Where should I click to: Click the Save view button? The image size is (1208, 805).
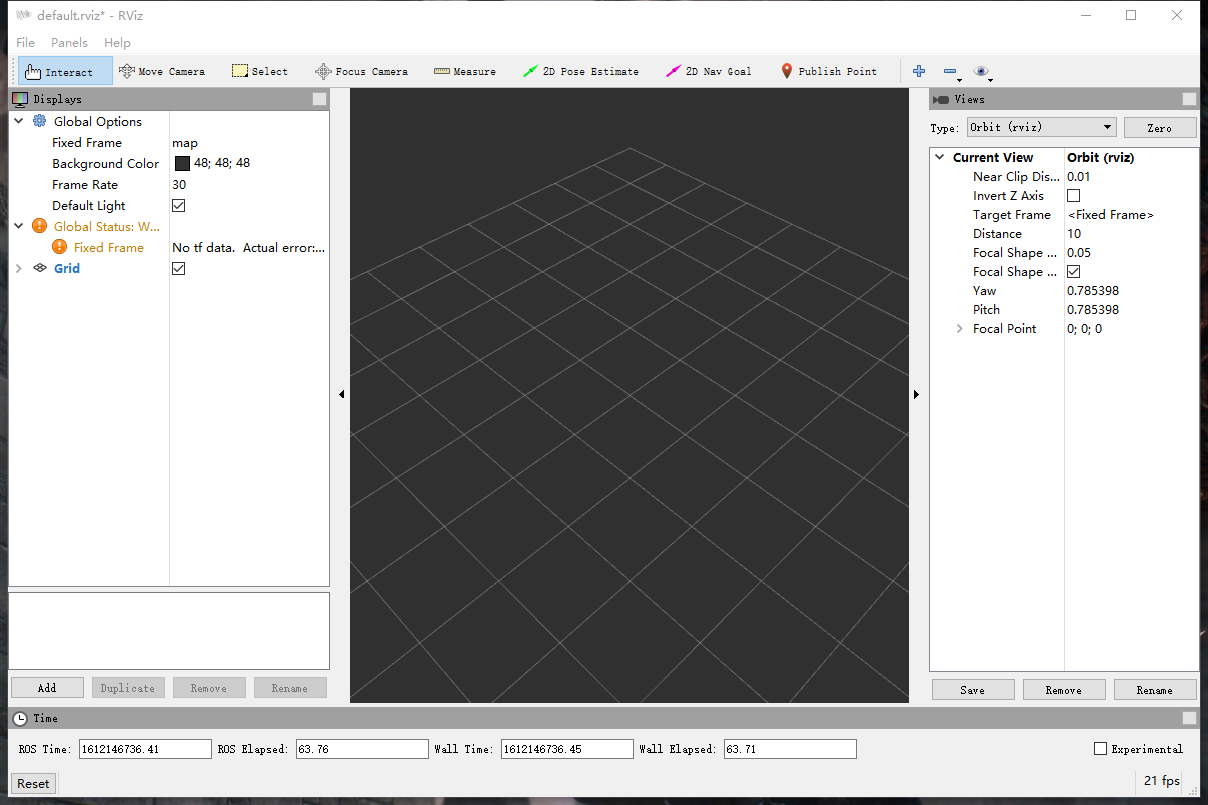[973, 690]
